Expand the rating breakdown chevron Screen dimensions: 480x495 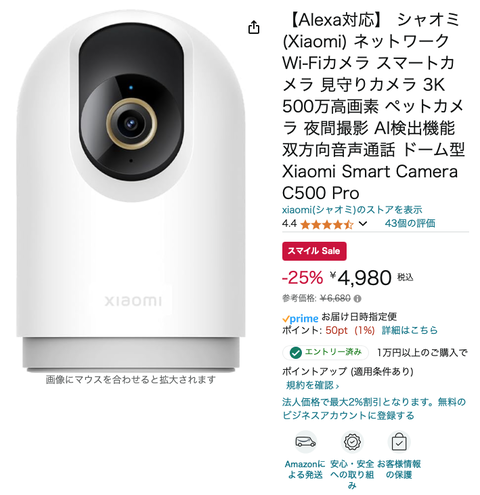(x=363, y=224)
